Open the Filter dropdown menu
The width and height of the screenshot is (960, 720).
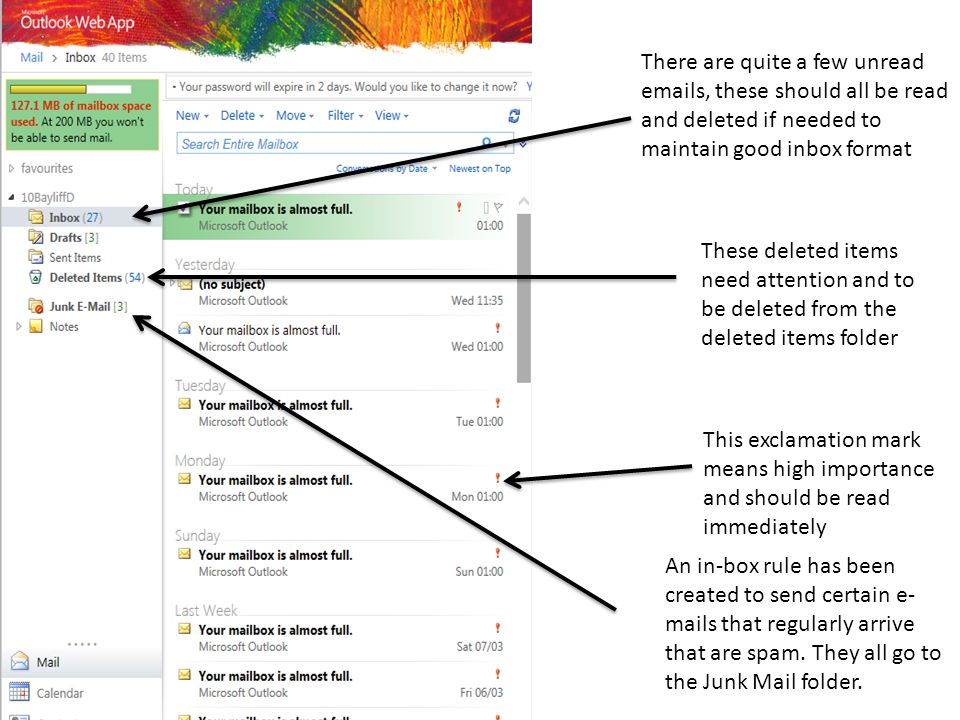[x=345, y=115]
